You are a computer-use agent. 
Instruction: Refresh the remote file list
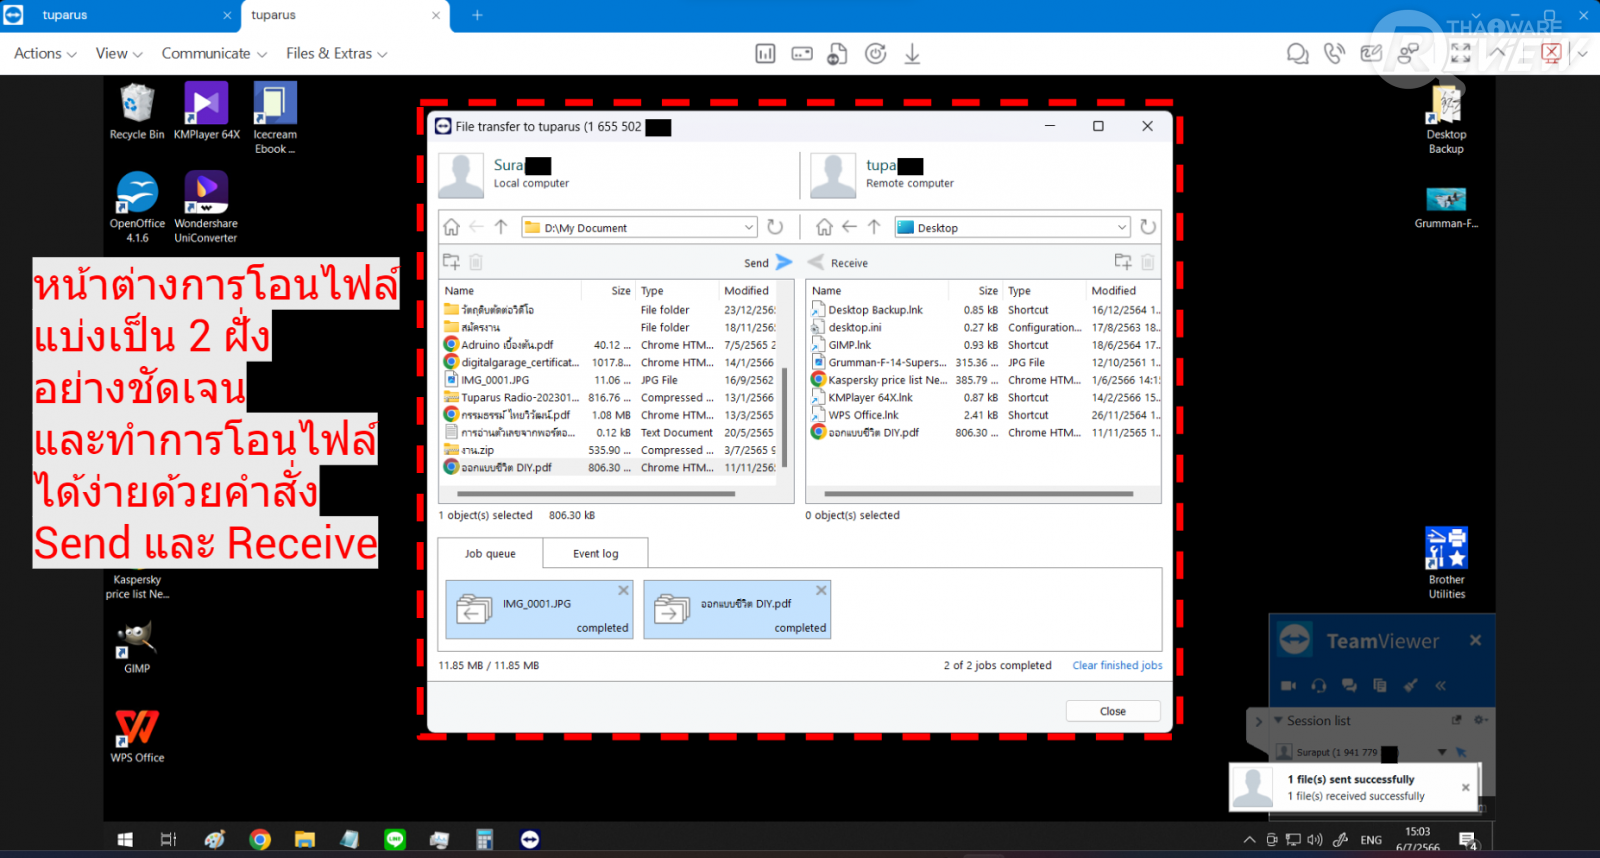click(1148, 227)
